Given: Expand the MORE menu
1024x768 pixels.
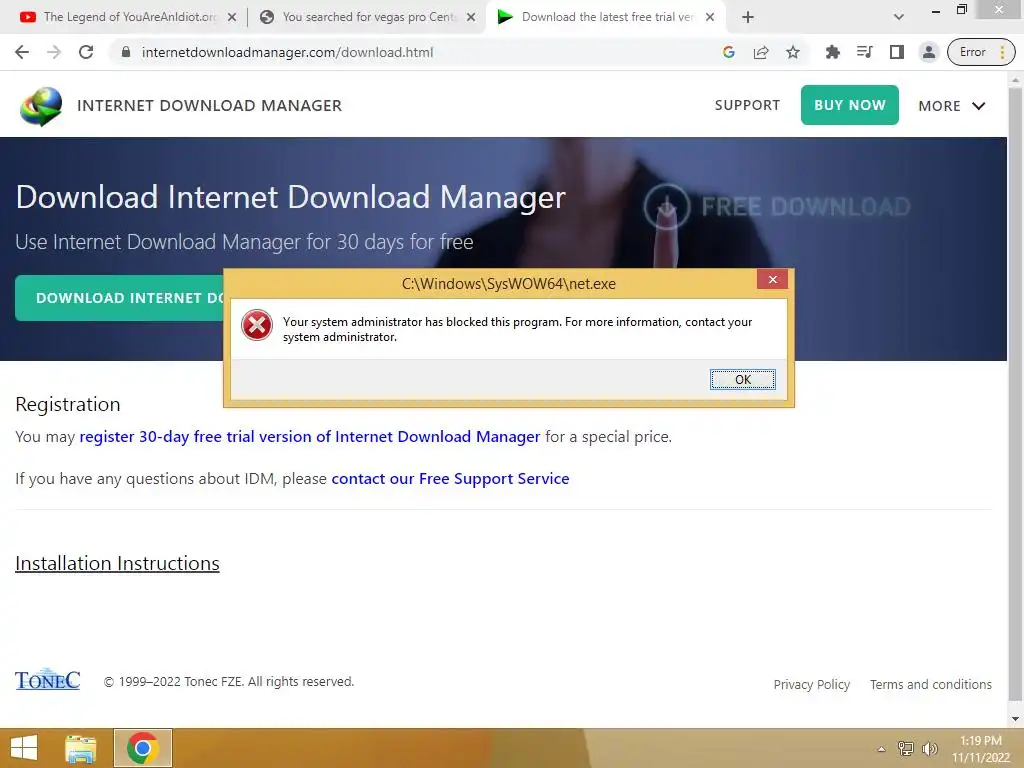Looking at the screenshot, I should tap(952, 106).
